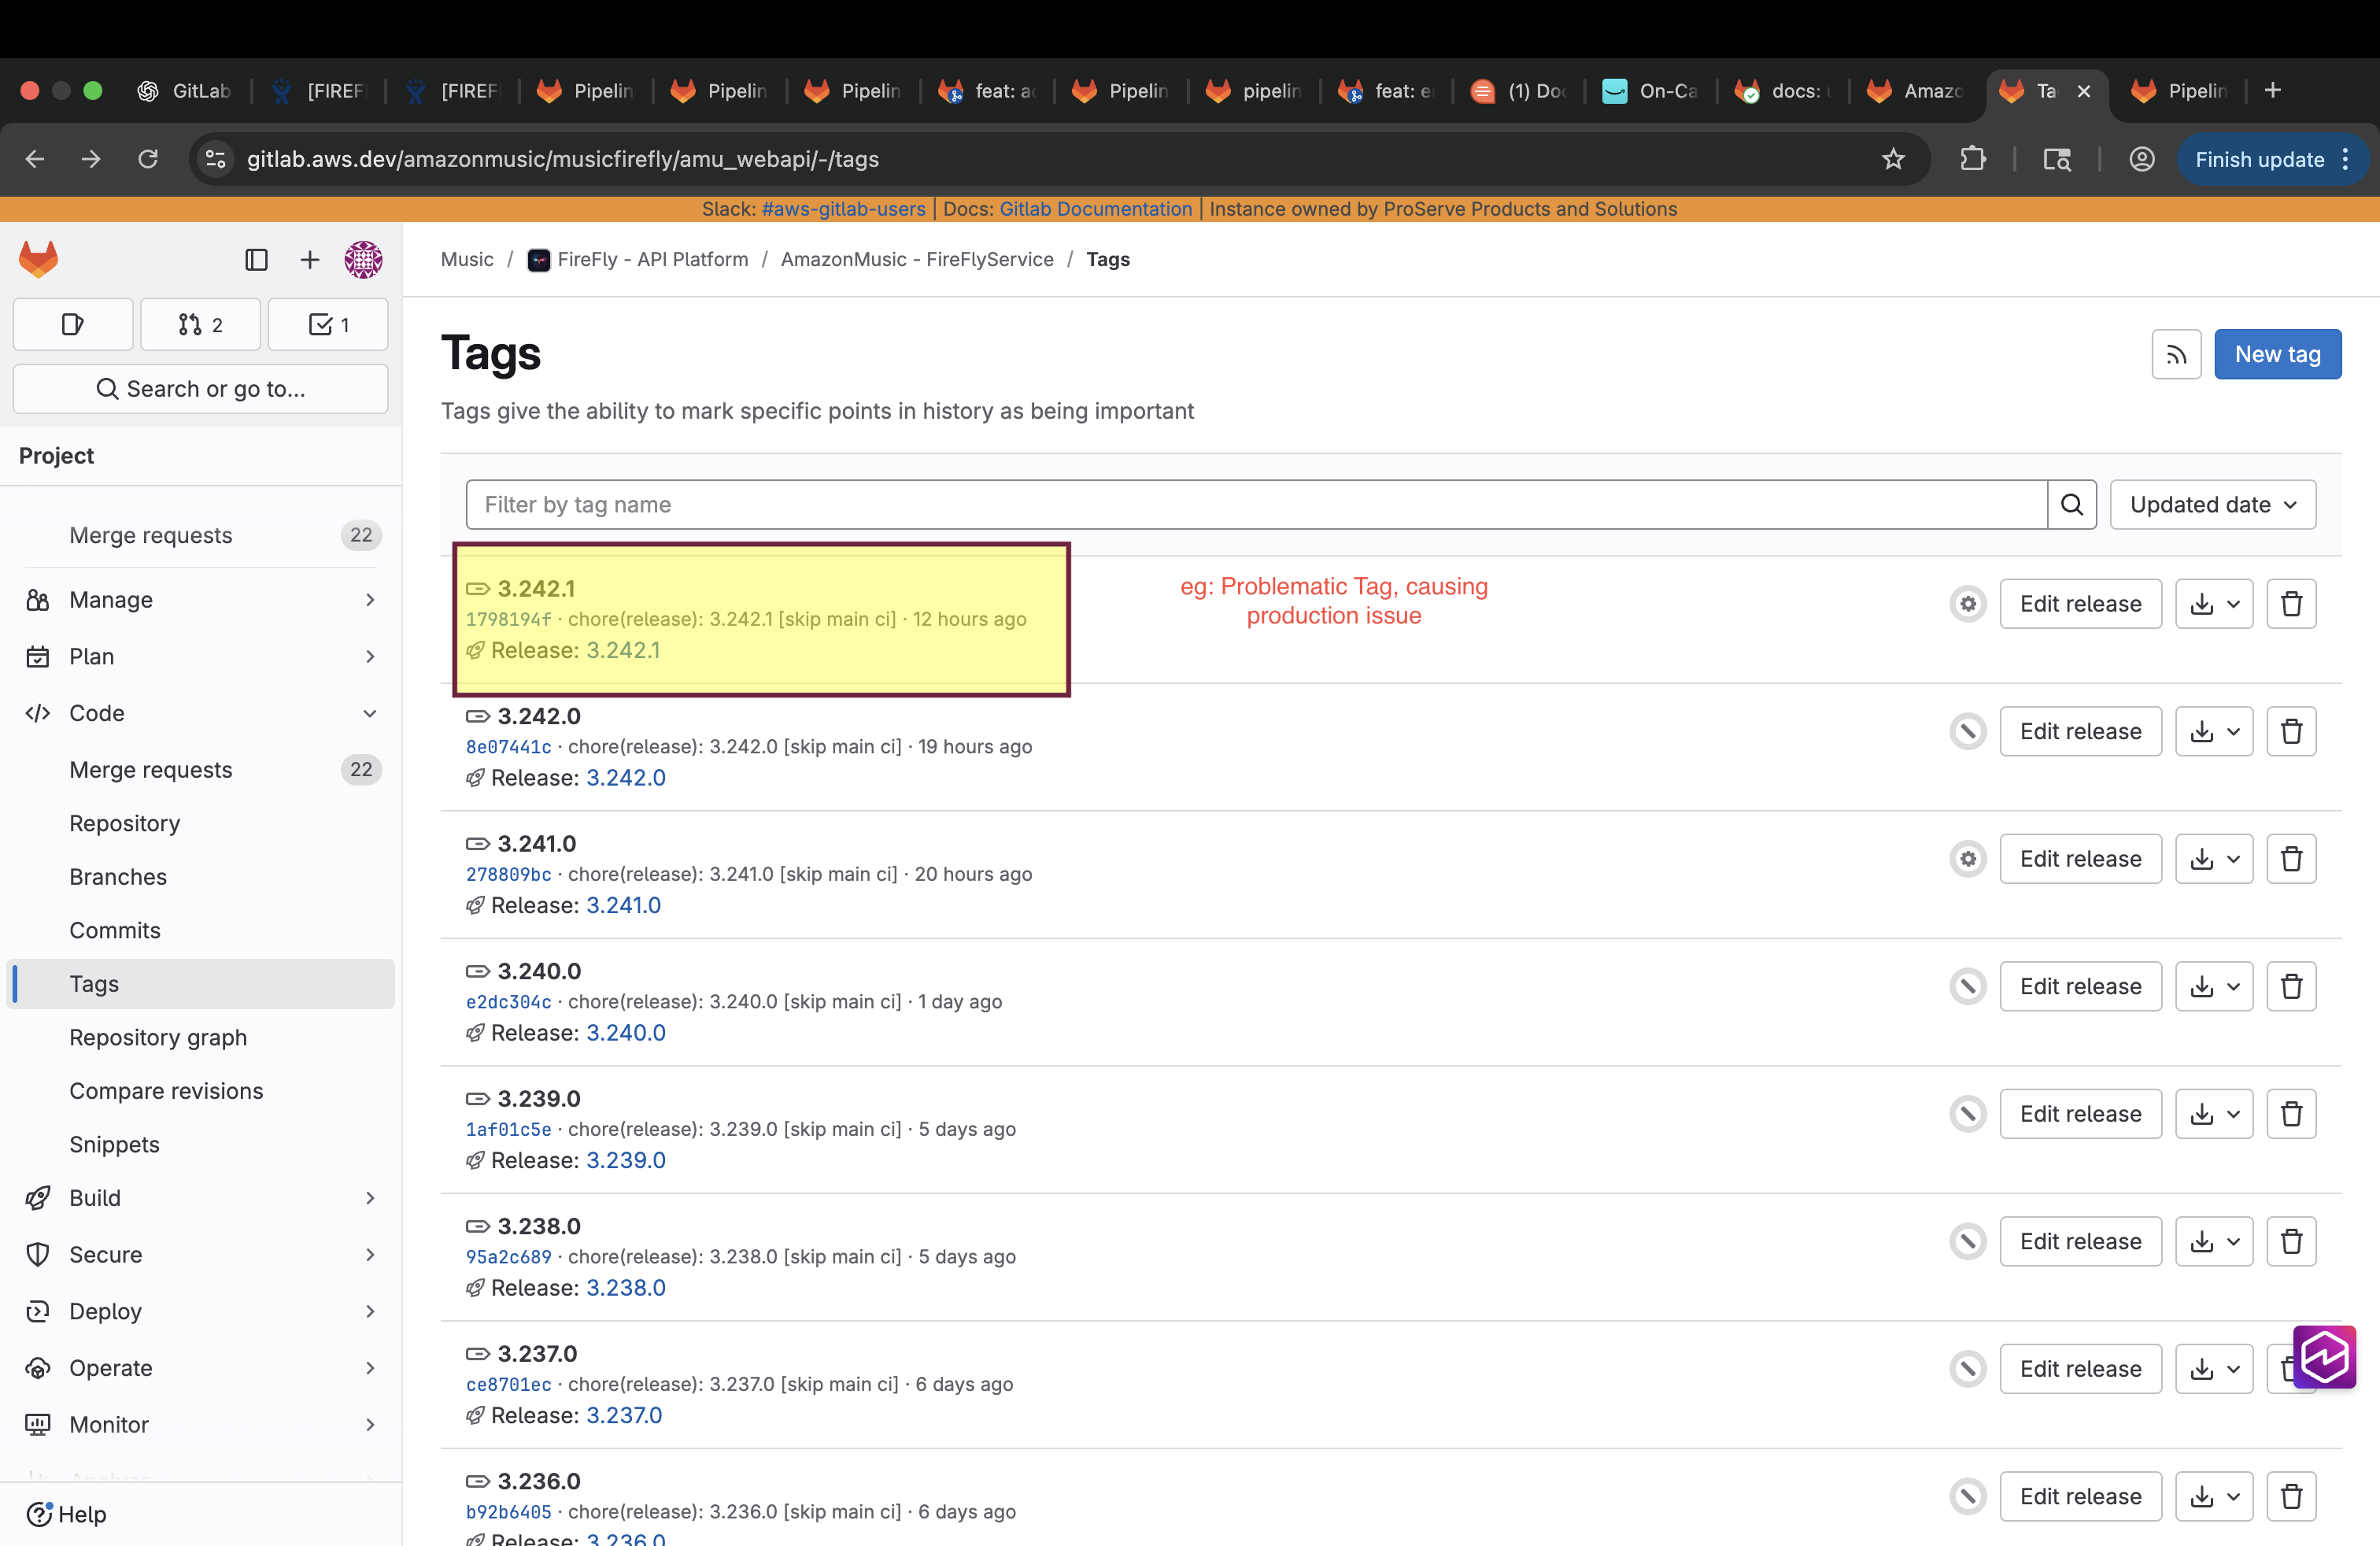Click the sidebar plus create-new icon
The image size is (2380, 1546).
[310, 260]
